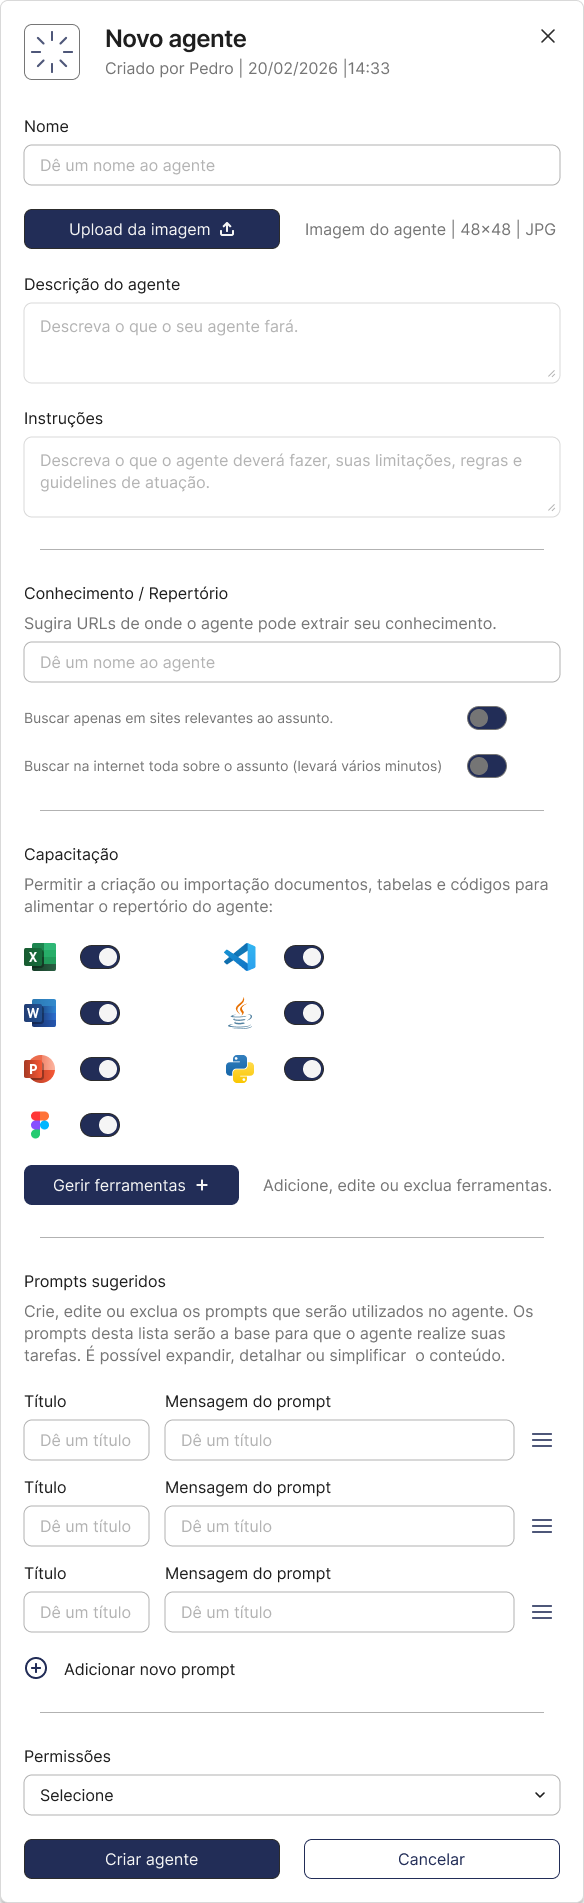Click the Figma icon in Capacitação

[40, 1125]
